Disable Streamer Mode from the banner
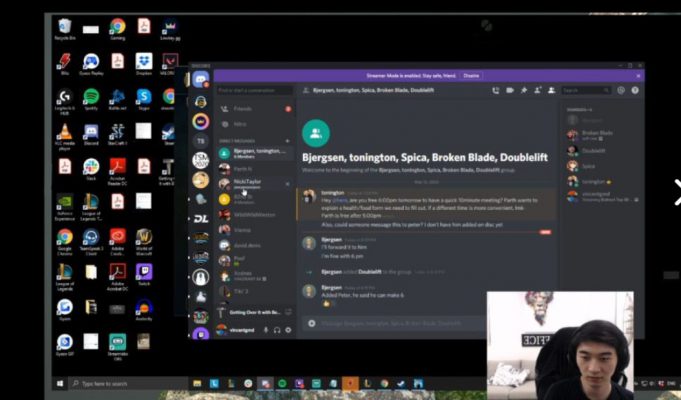 (471, 76)
